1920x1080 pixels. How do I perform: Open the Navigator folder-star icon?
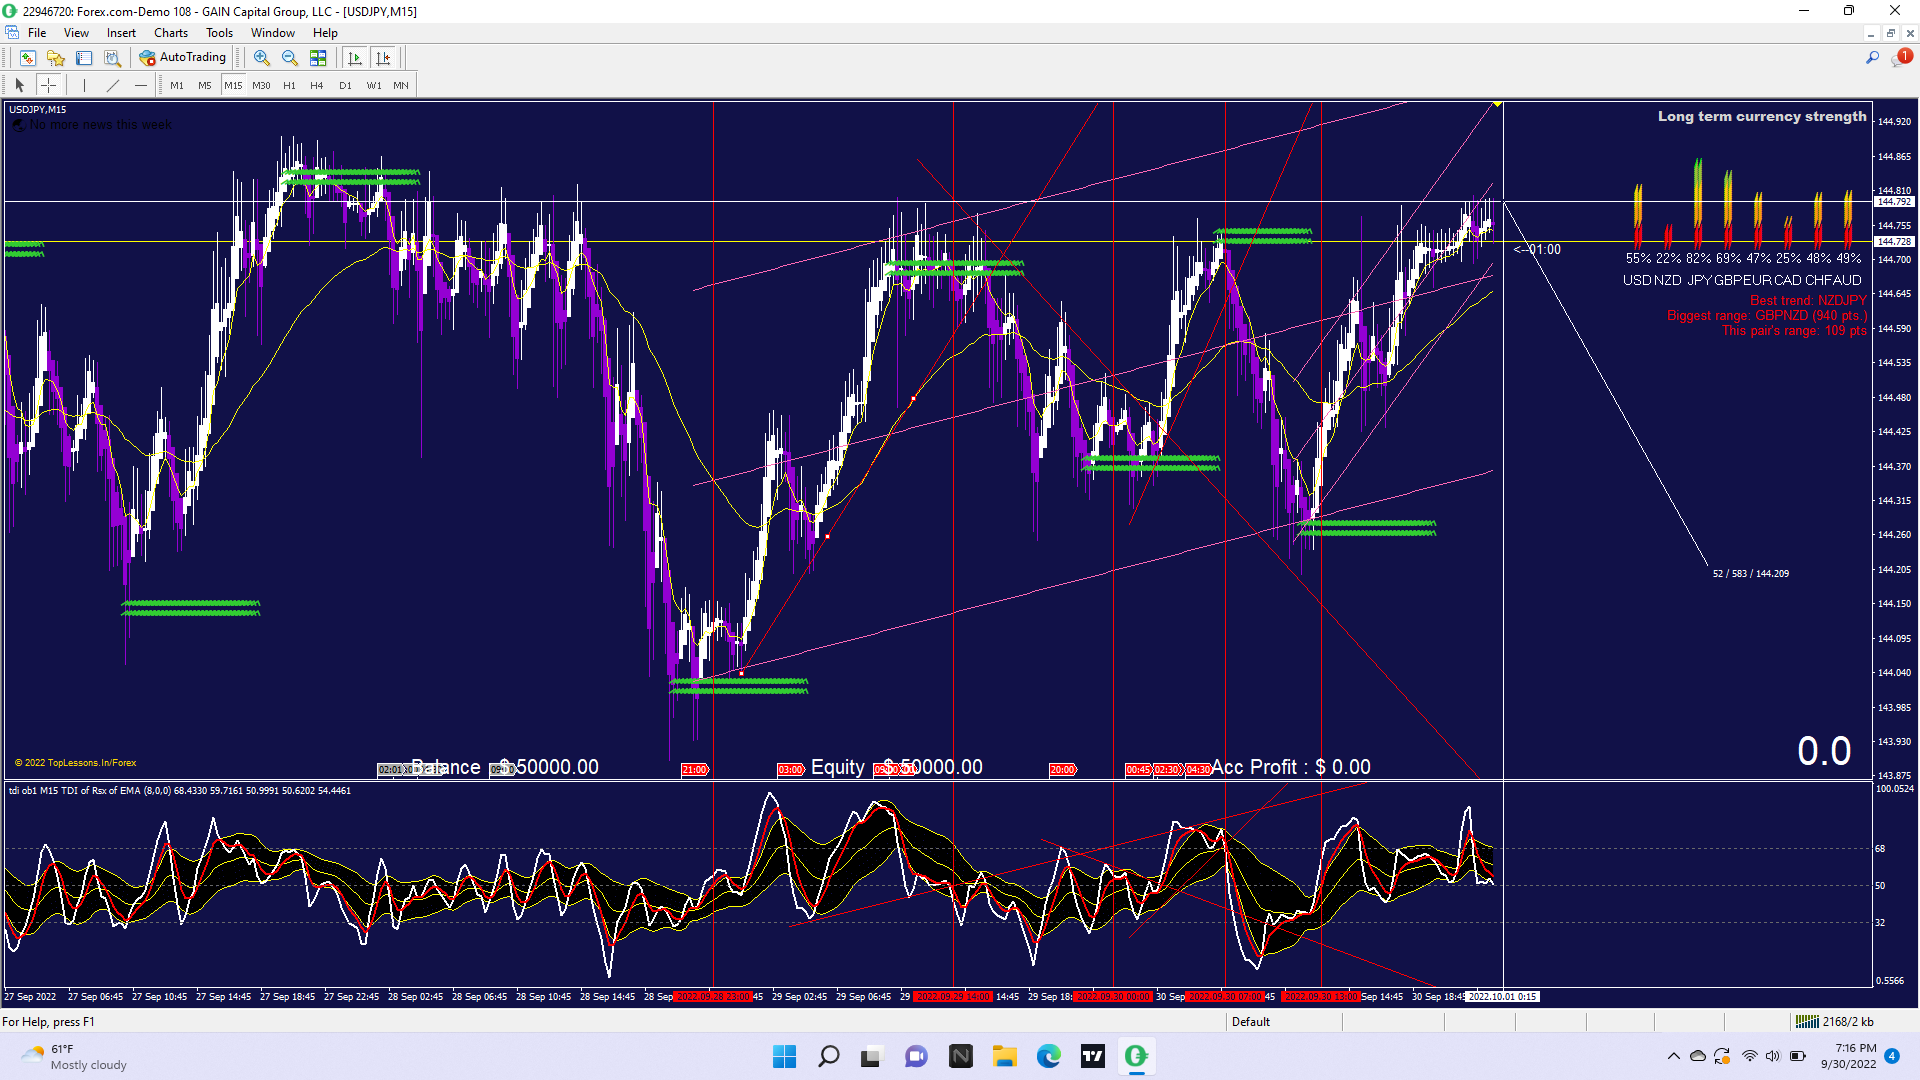pos(56,58)
